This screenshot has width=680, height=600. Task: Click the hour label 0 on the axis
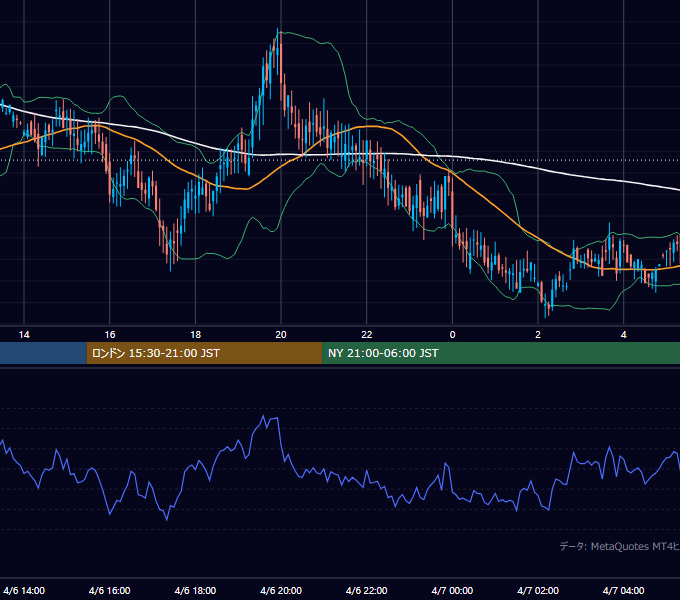coord(452,335)
